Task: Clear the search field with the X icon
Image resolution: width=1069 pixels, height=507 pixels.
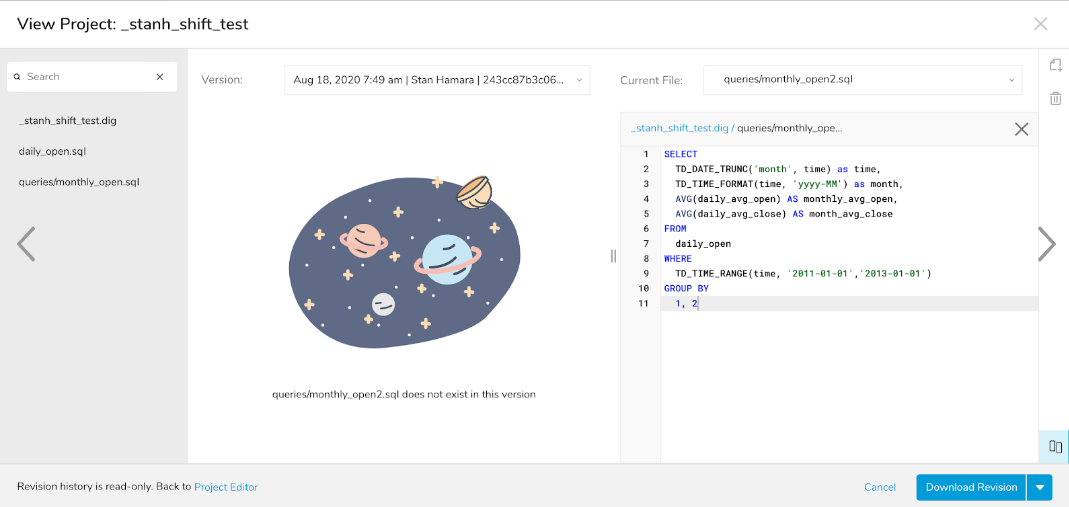Action: pos(160,77)
